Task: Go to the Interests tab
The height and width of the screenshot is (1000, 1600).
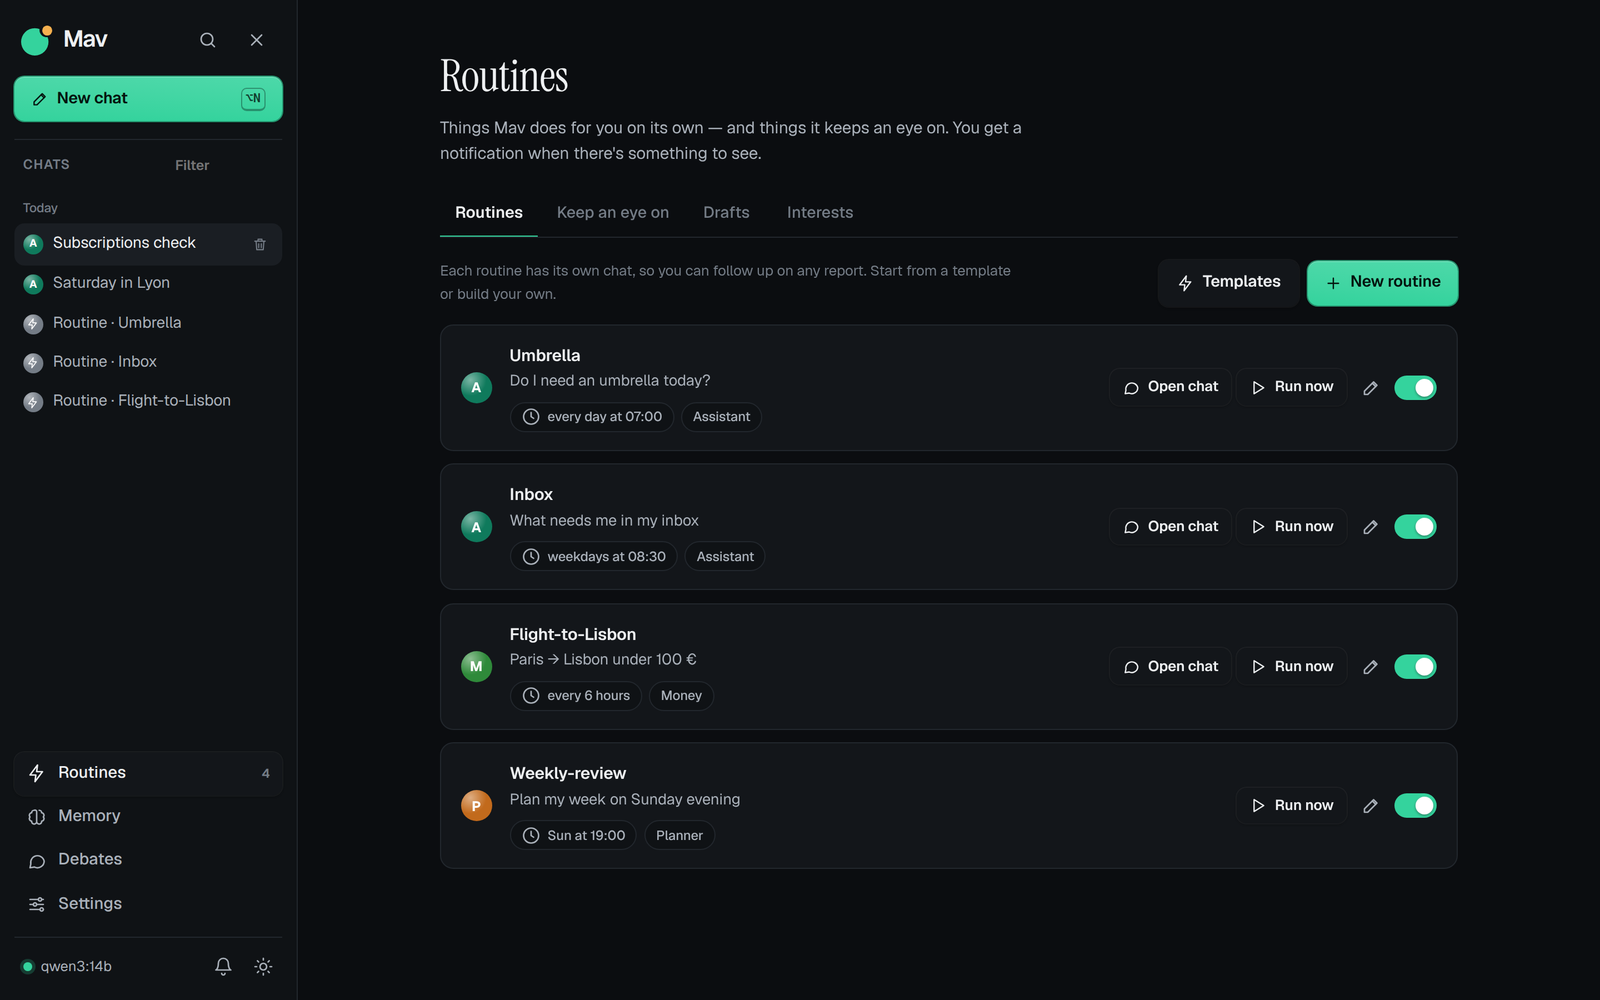Action: click(x=820, y=212)
